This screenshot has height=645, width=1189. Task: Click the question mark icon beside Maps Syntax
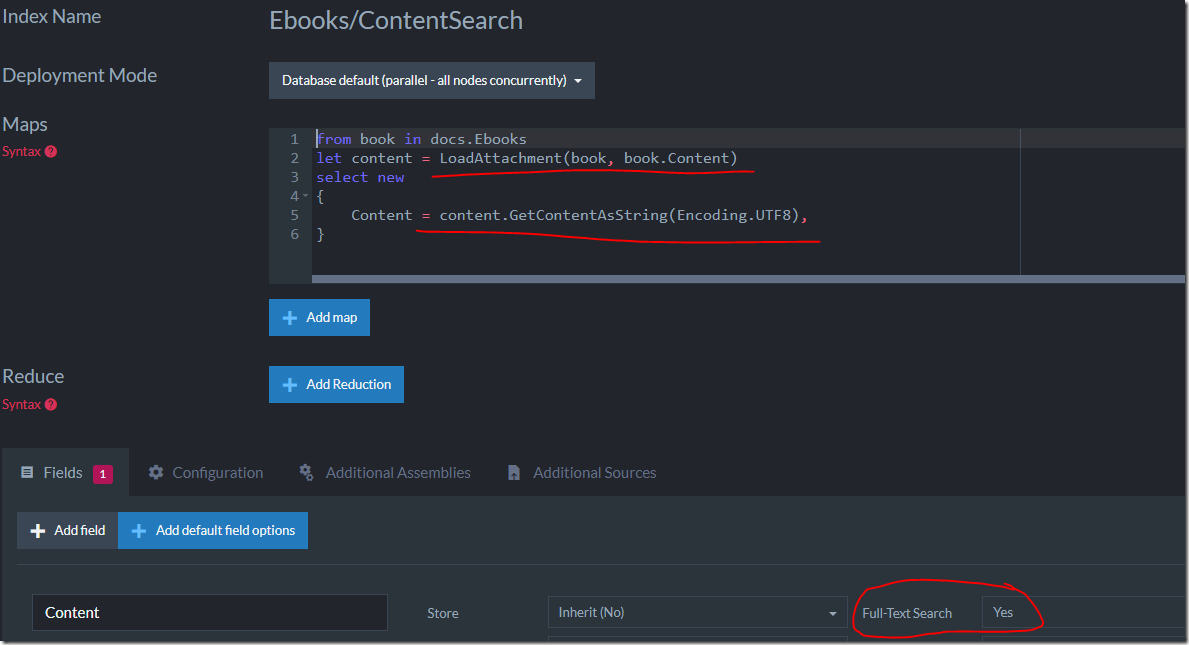pos(51,152)
